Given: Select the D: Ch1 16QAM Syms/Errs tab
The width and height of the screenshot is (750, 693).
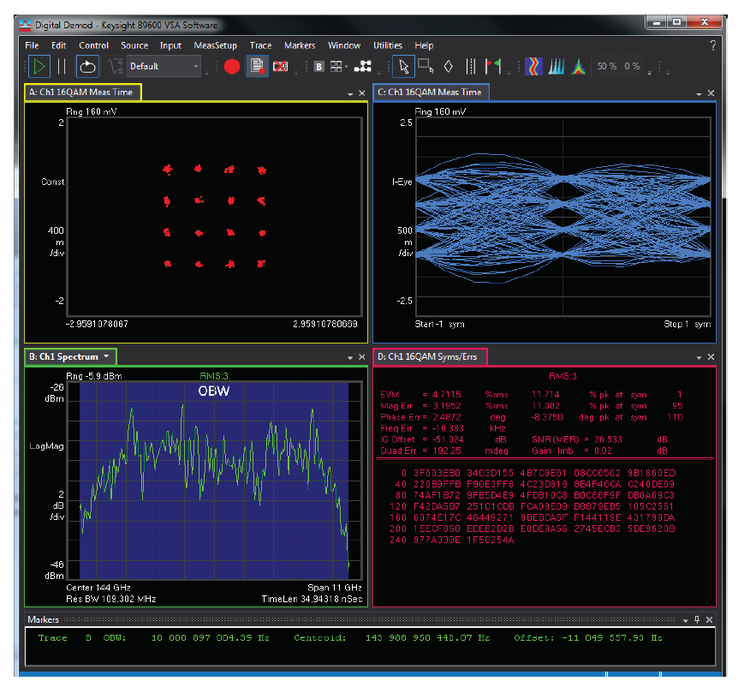Looking at the screenshot, I should click(x=429, y=357).
